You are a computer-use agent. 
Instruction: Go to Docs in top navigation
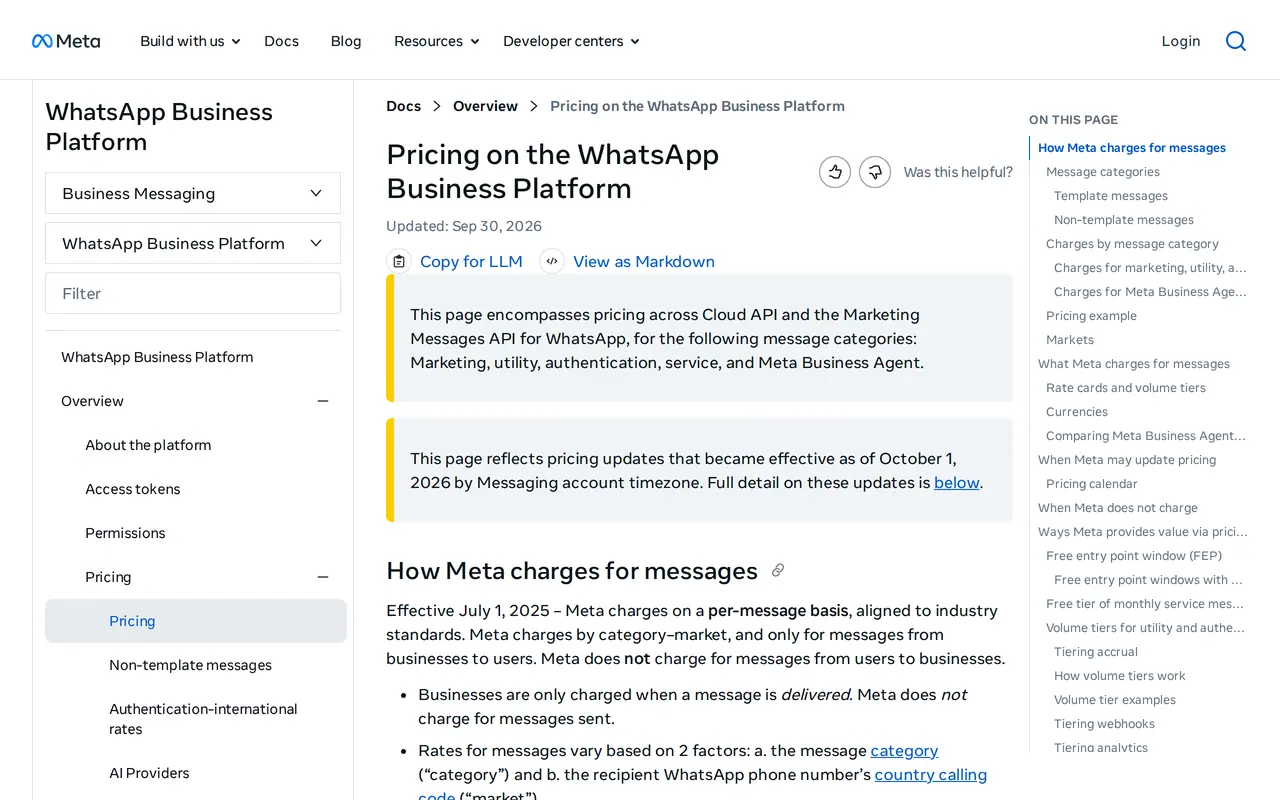click(281, 41)
